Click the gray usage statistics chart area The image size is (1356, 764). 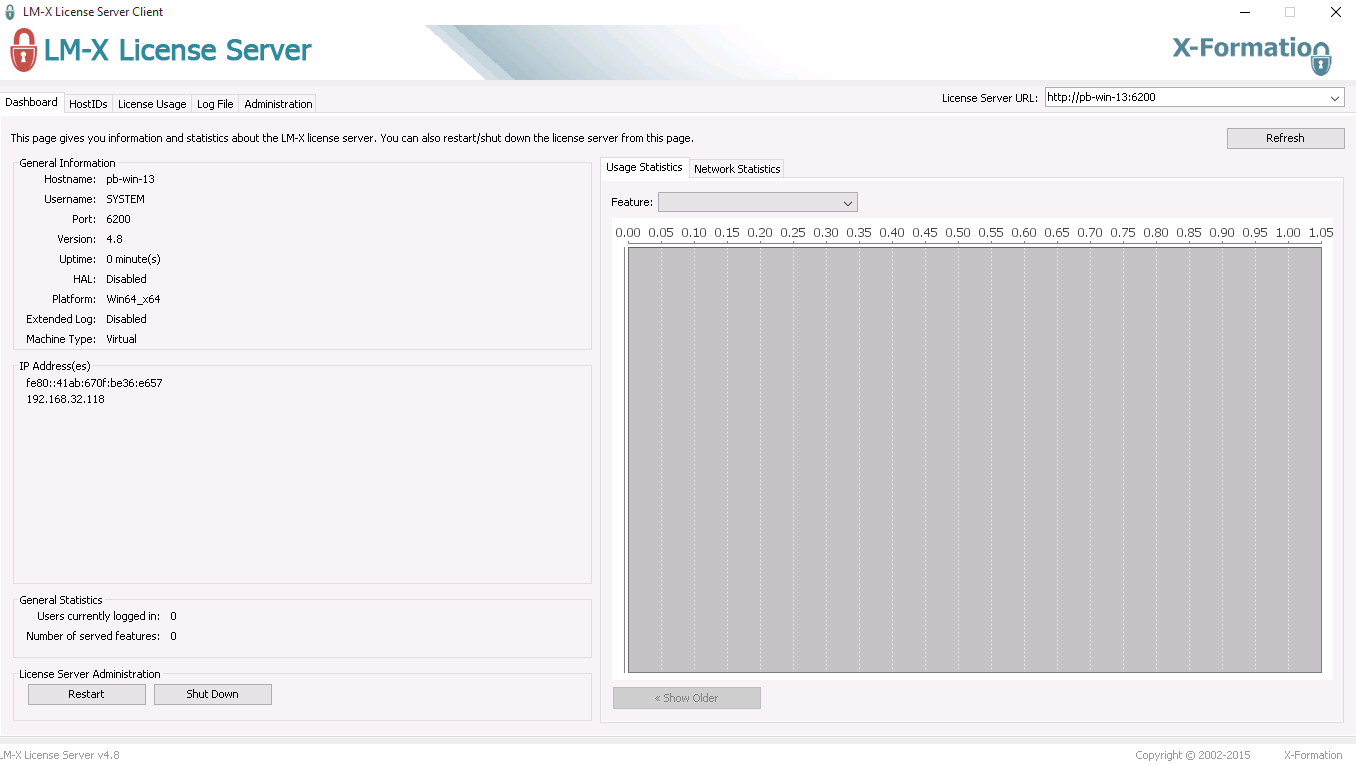[974, 459]
